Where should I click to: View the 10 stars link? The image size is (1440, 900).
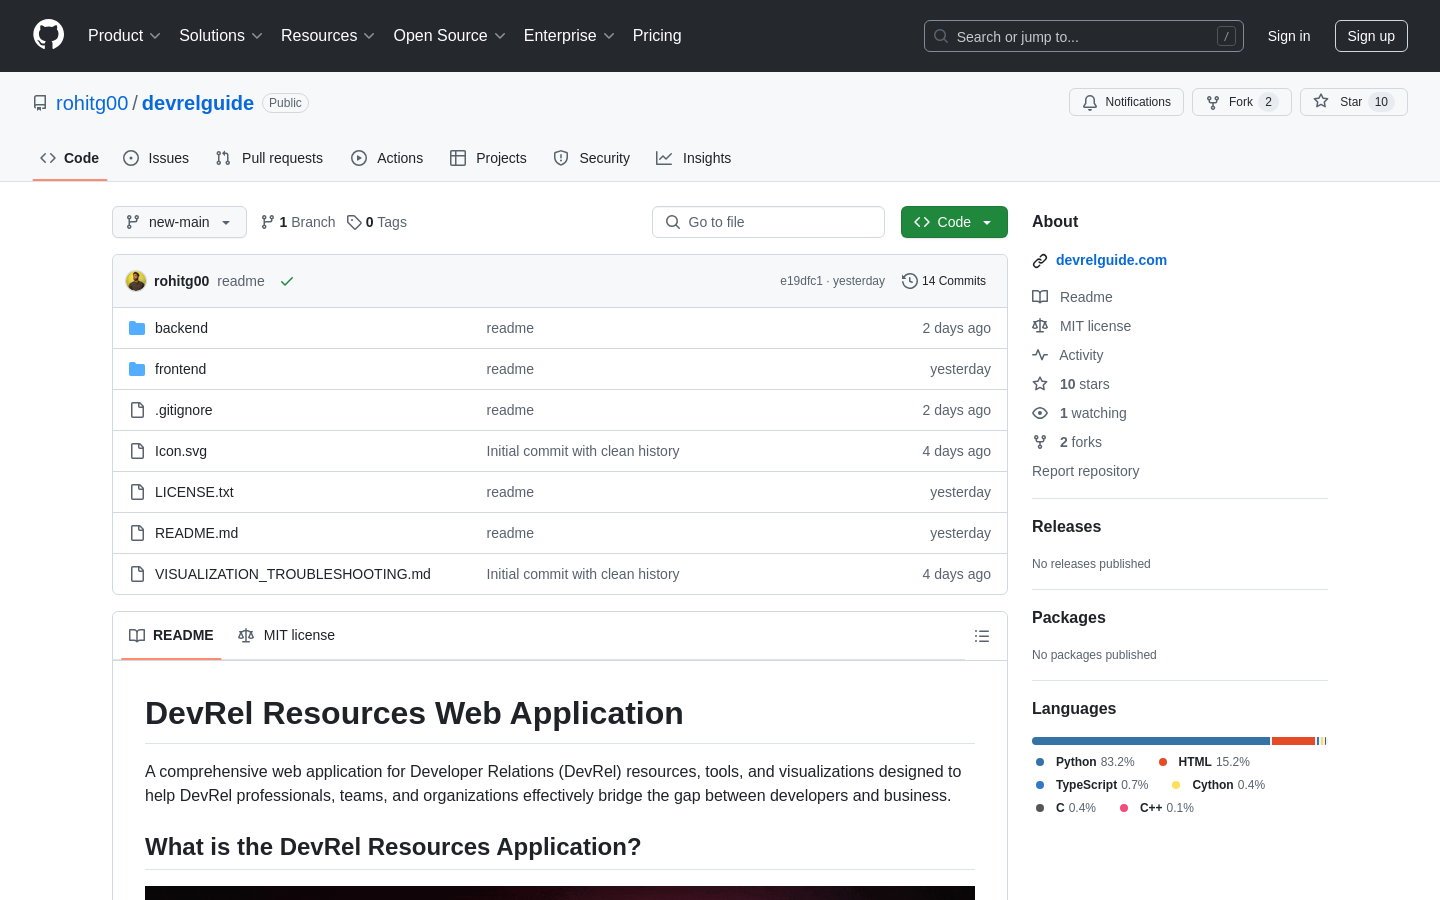click(1071, 384)
